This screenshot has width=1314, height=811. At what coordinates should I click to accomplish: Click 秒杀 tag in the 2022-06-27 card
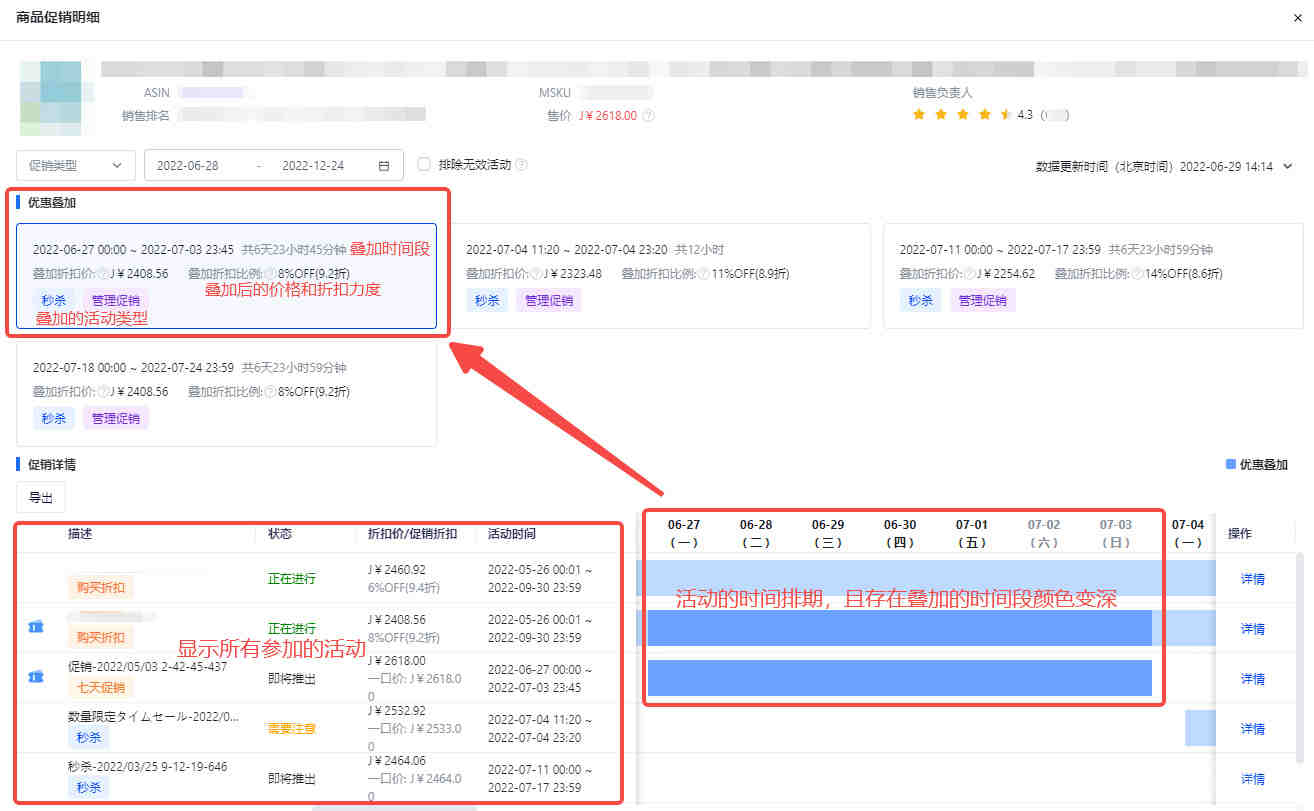click(x=53, y=300)
